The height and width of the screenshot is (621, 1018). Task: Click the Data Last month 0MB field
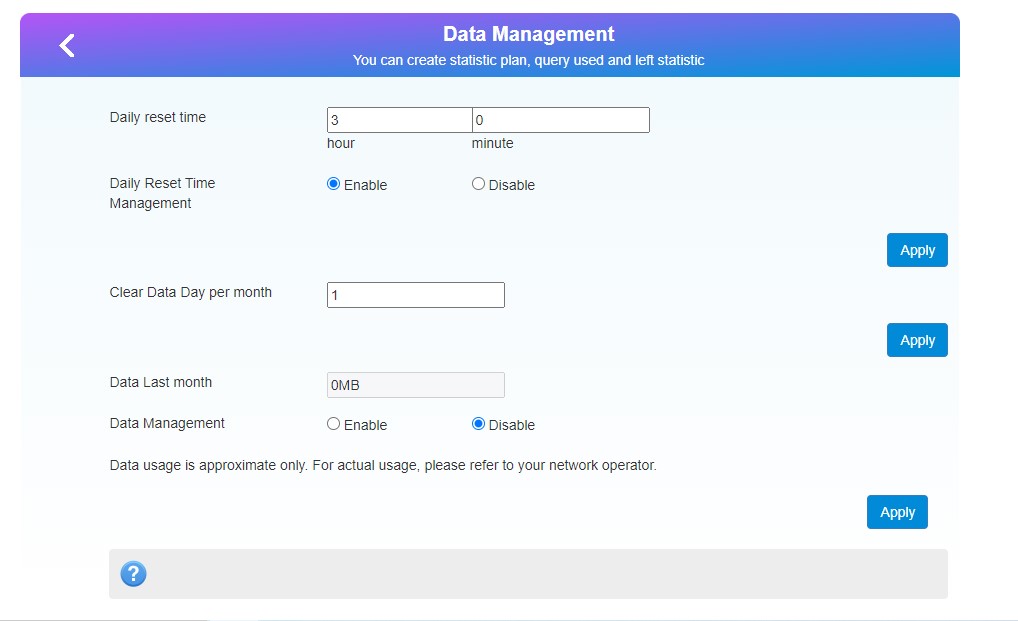416,385
